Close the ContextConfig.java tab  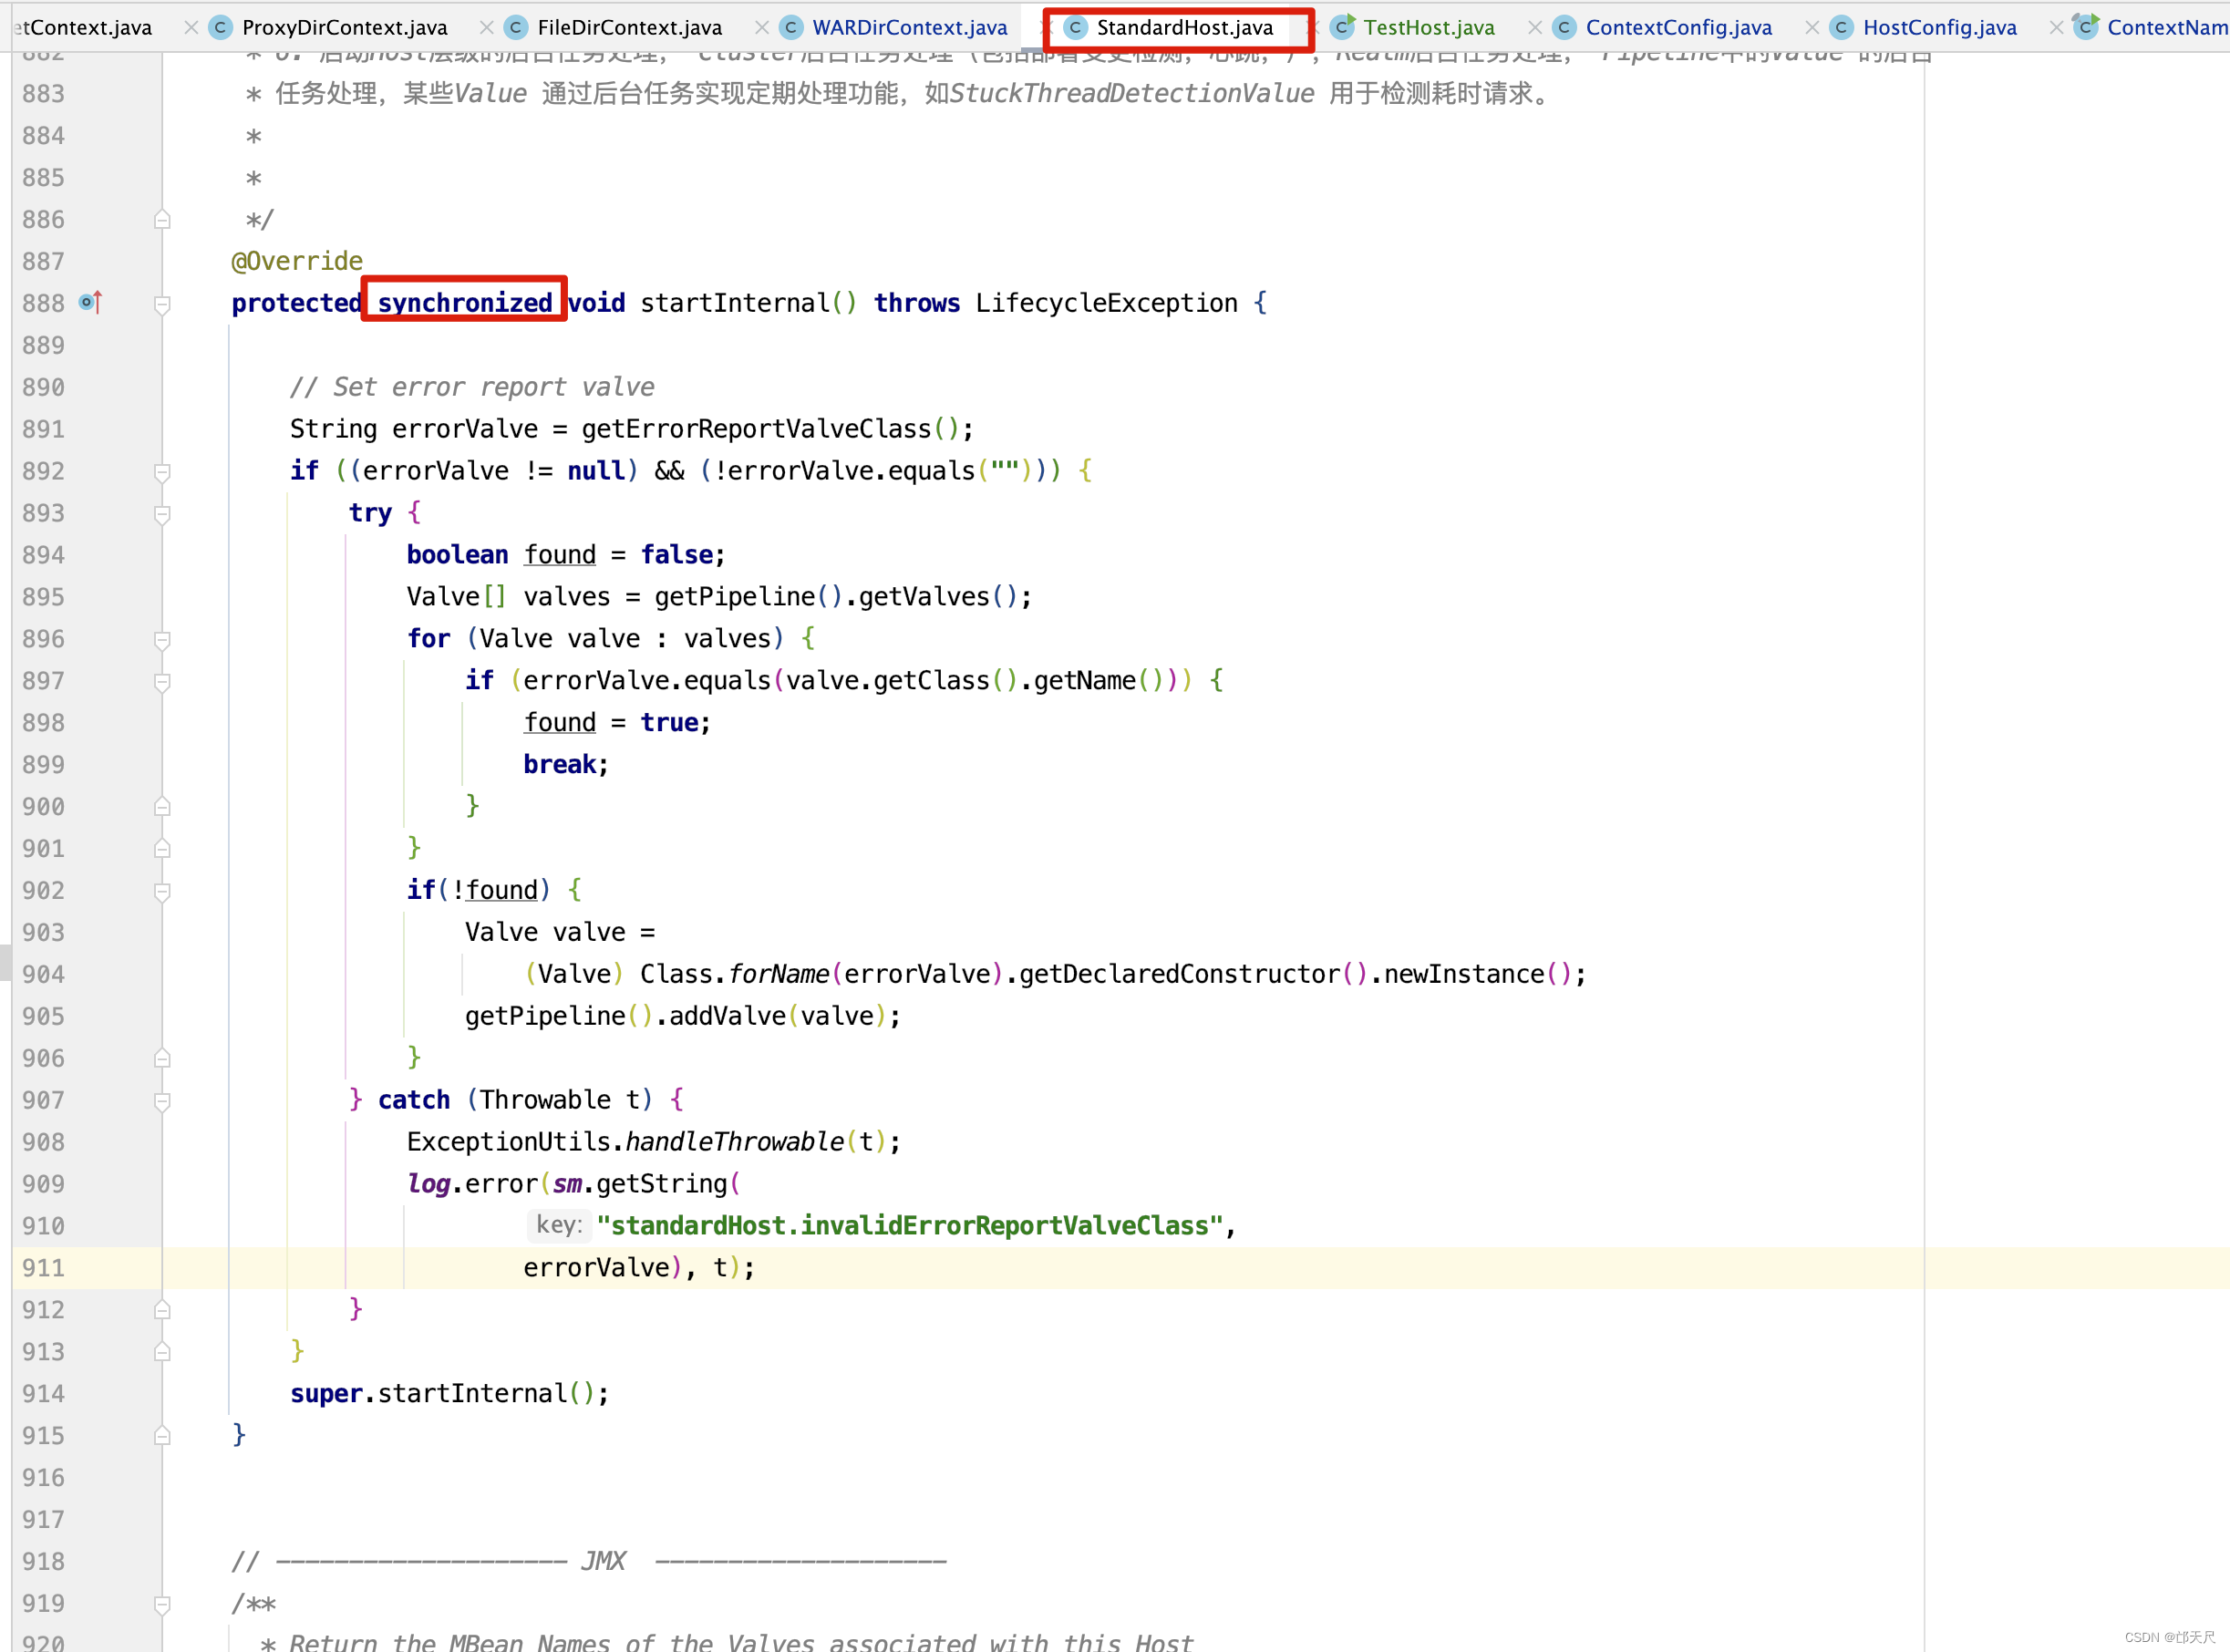pos(1811,28)
